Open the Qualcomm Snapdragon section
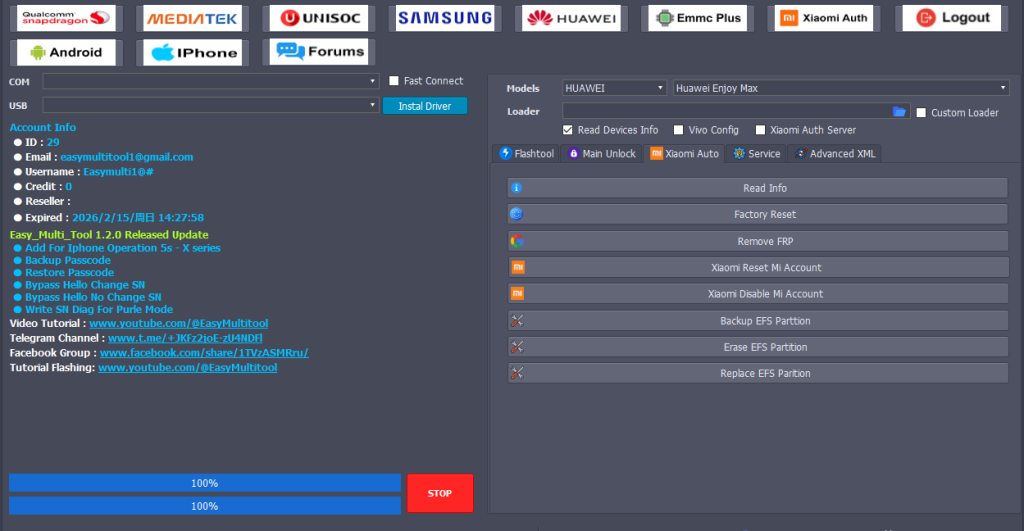 [66, 18]
